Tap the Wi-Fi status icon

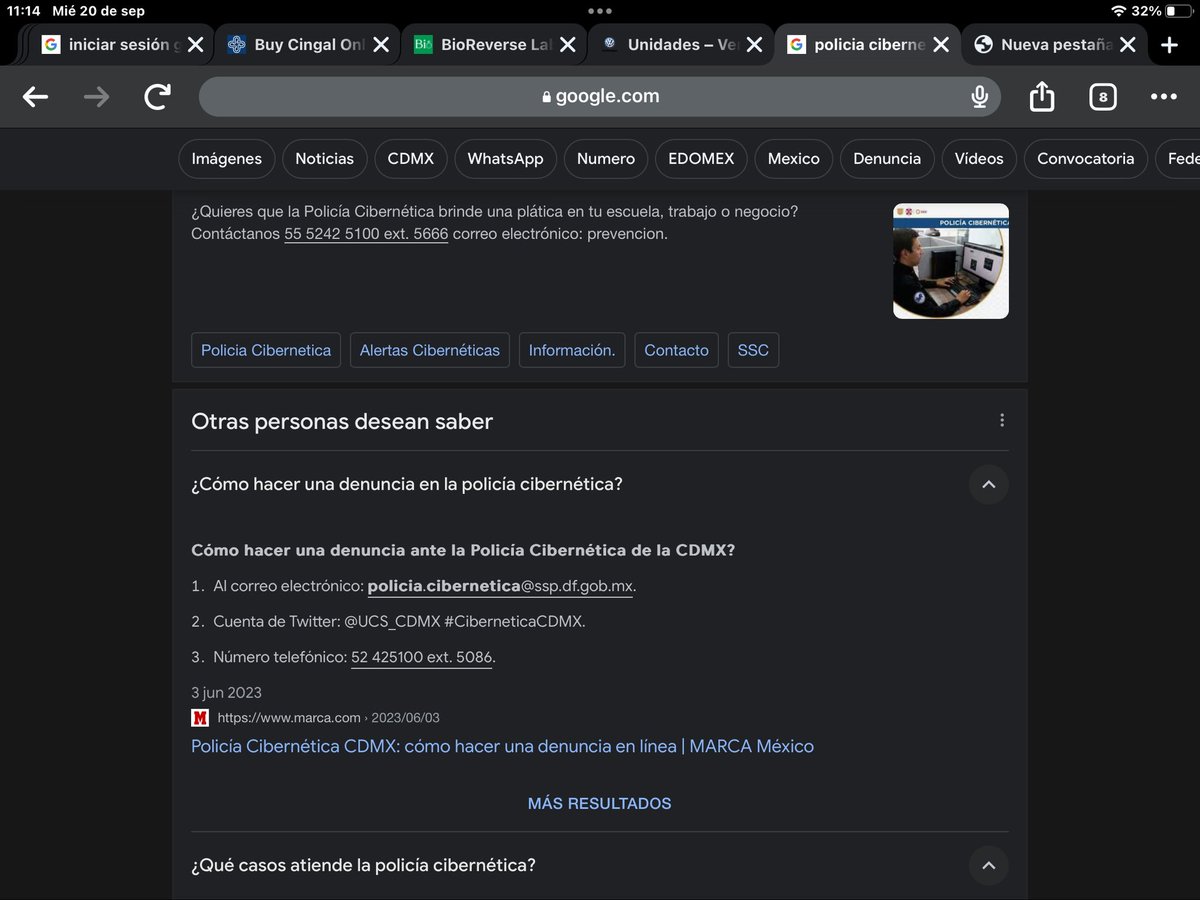(x=1118, y=11)
